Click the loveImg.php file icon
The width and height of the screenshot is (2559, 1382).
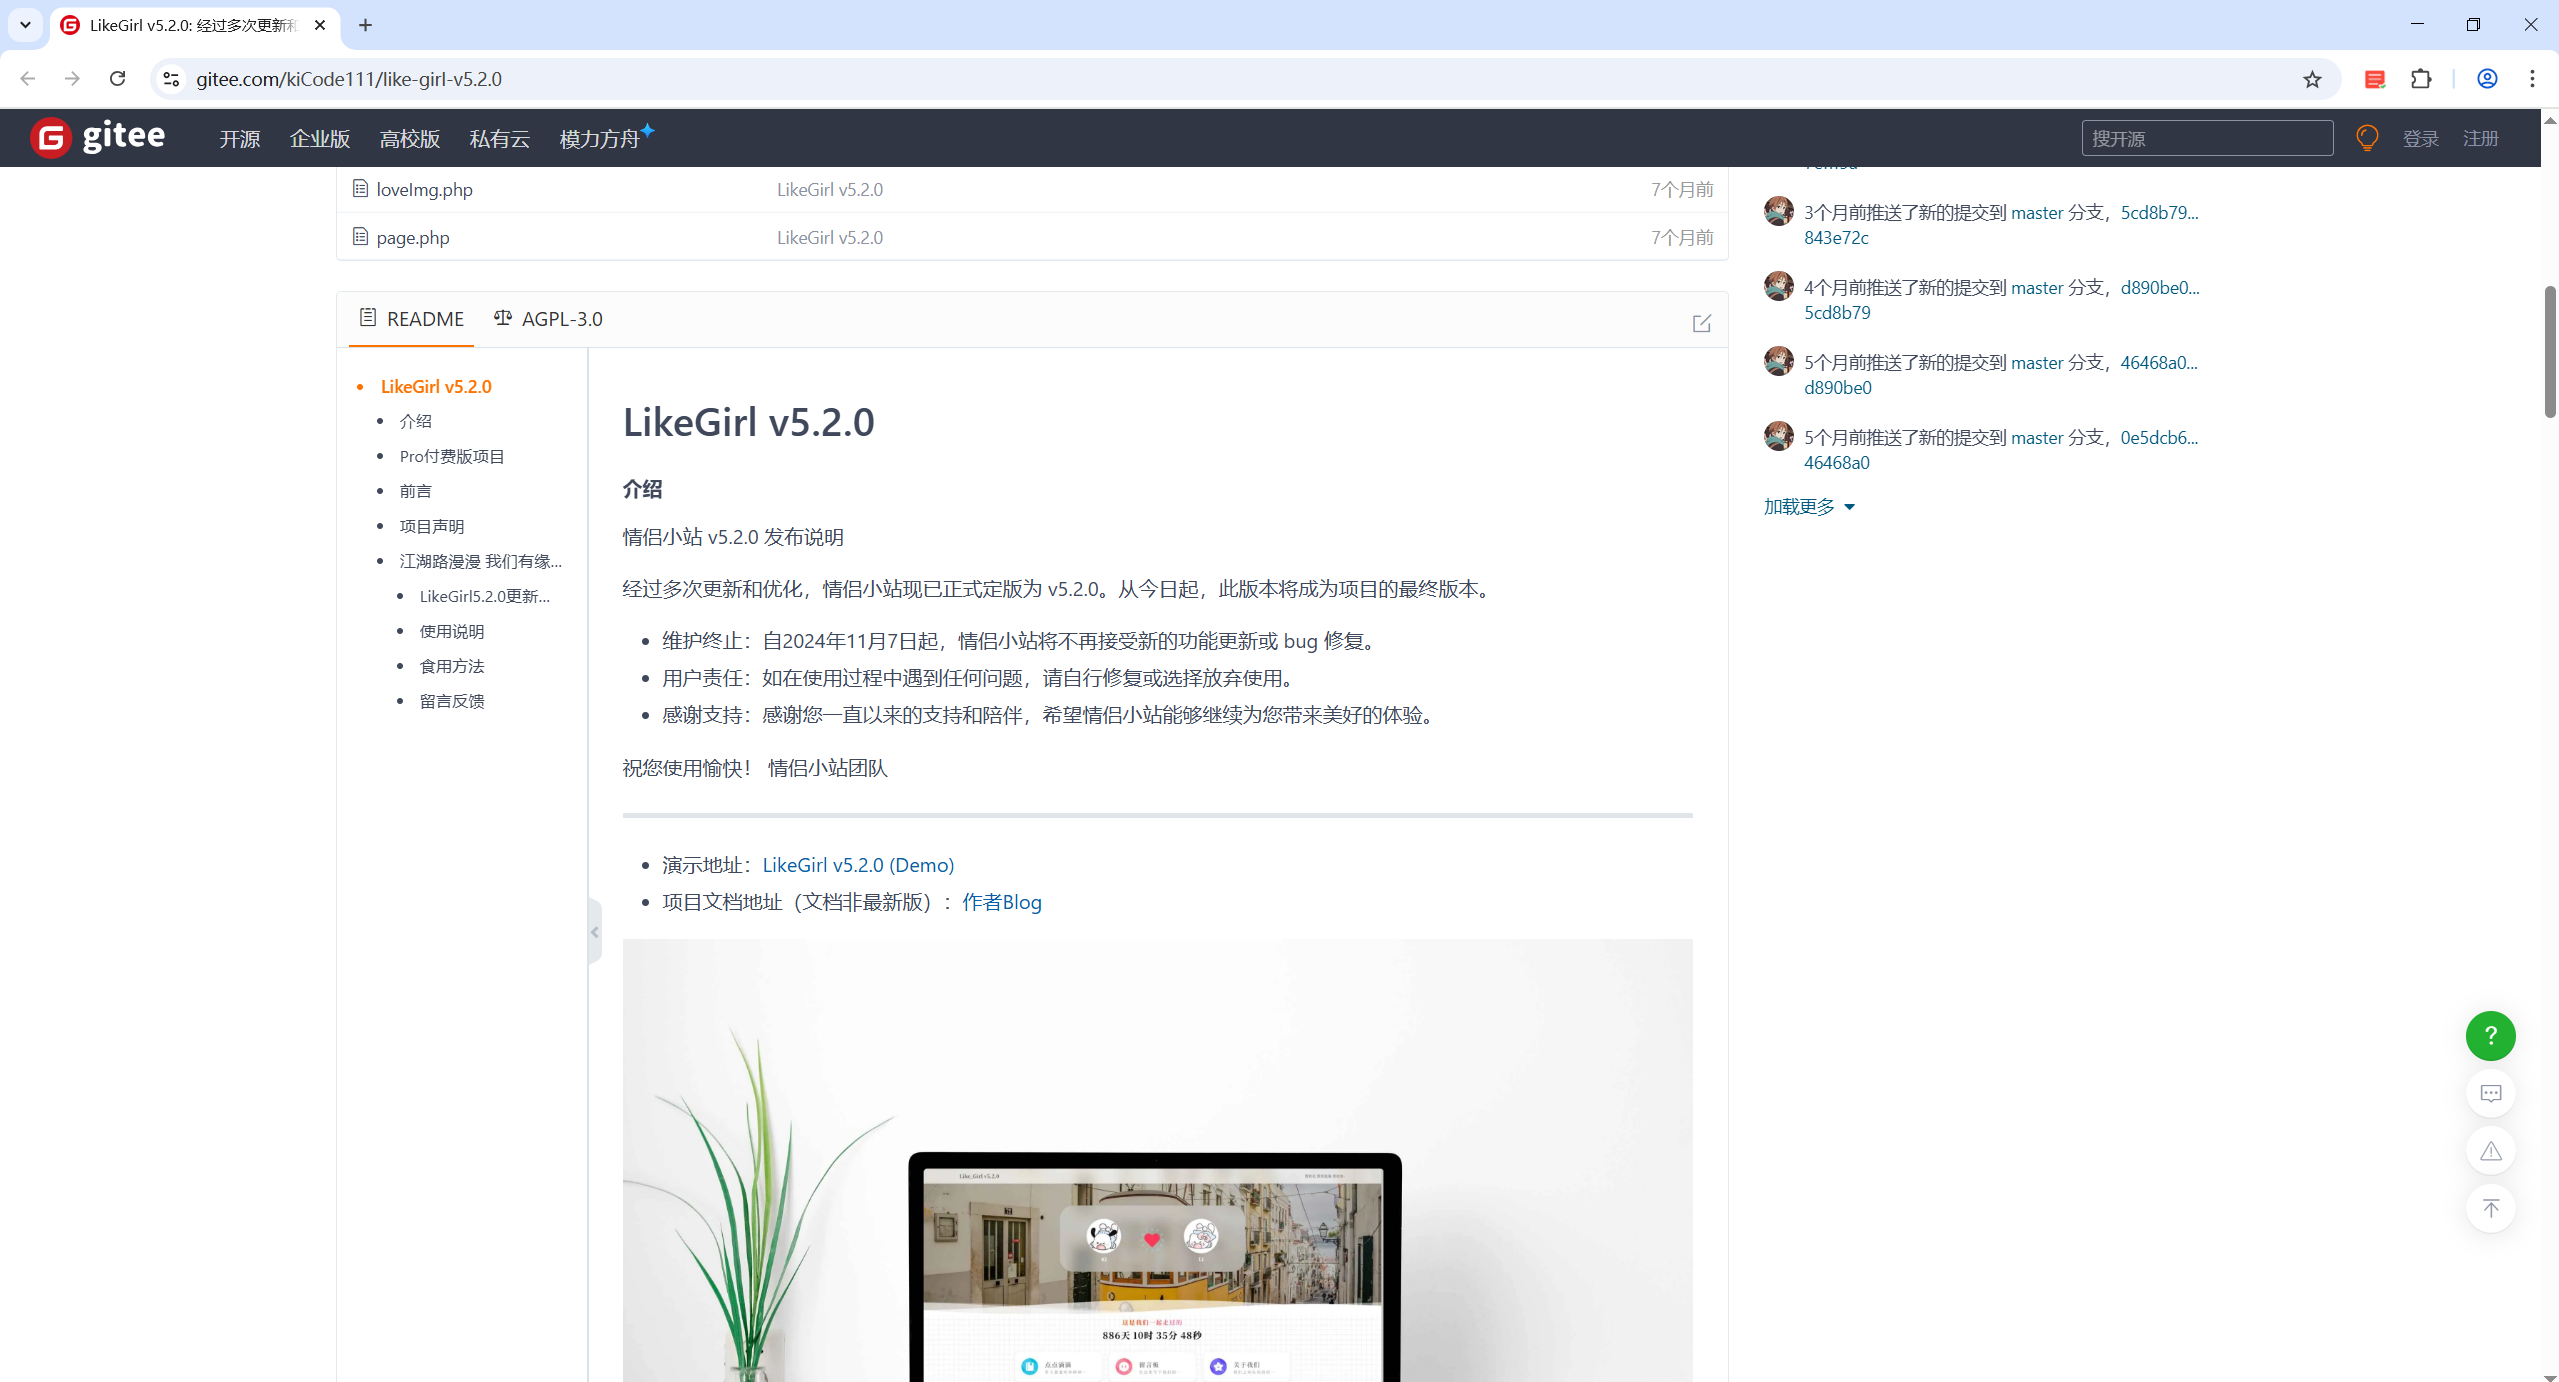coord(360,188)
